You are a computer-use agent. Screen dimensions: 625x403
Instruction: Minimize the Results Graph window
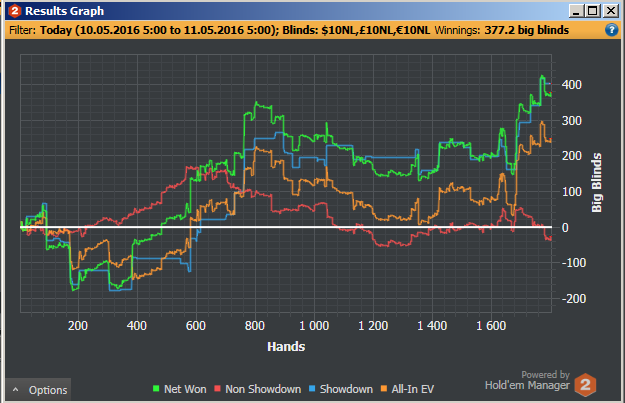pyautogui.click(x=576, y=11)
